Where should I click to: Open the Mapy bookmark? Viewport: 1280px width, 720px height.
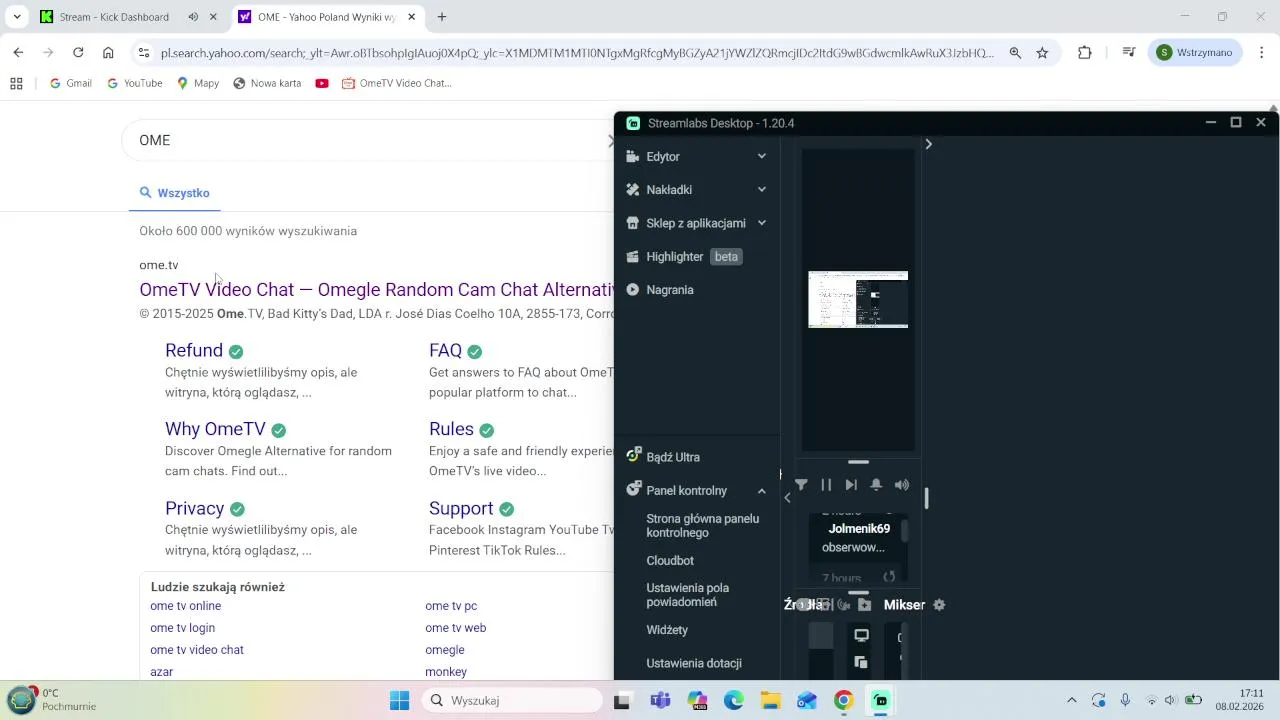[x=197, y=84]
